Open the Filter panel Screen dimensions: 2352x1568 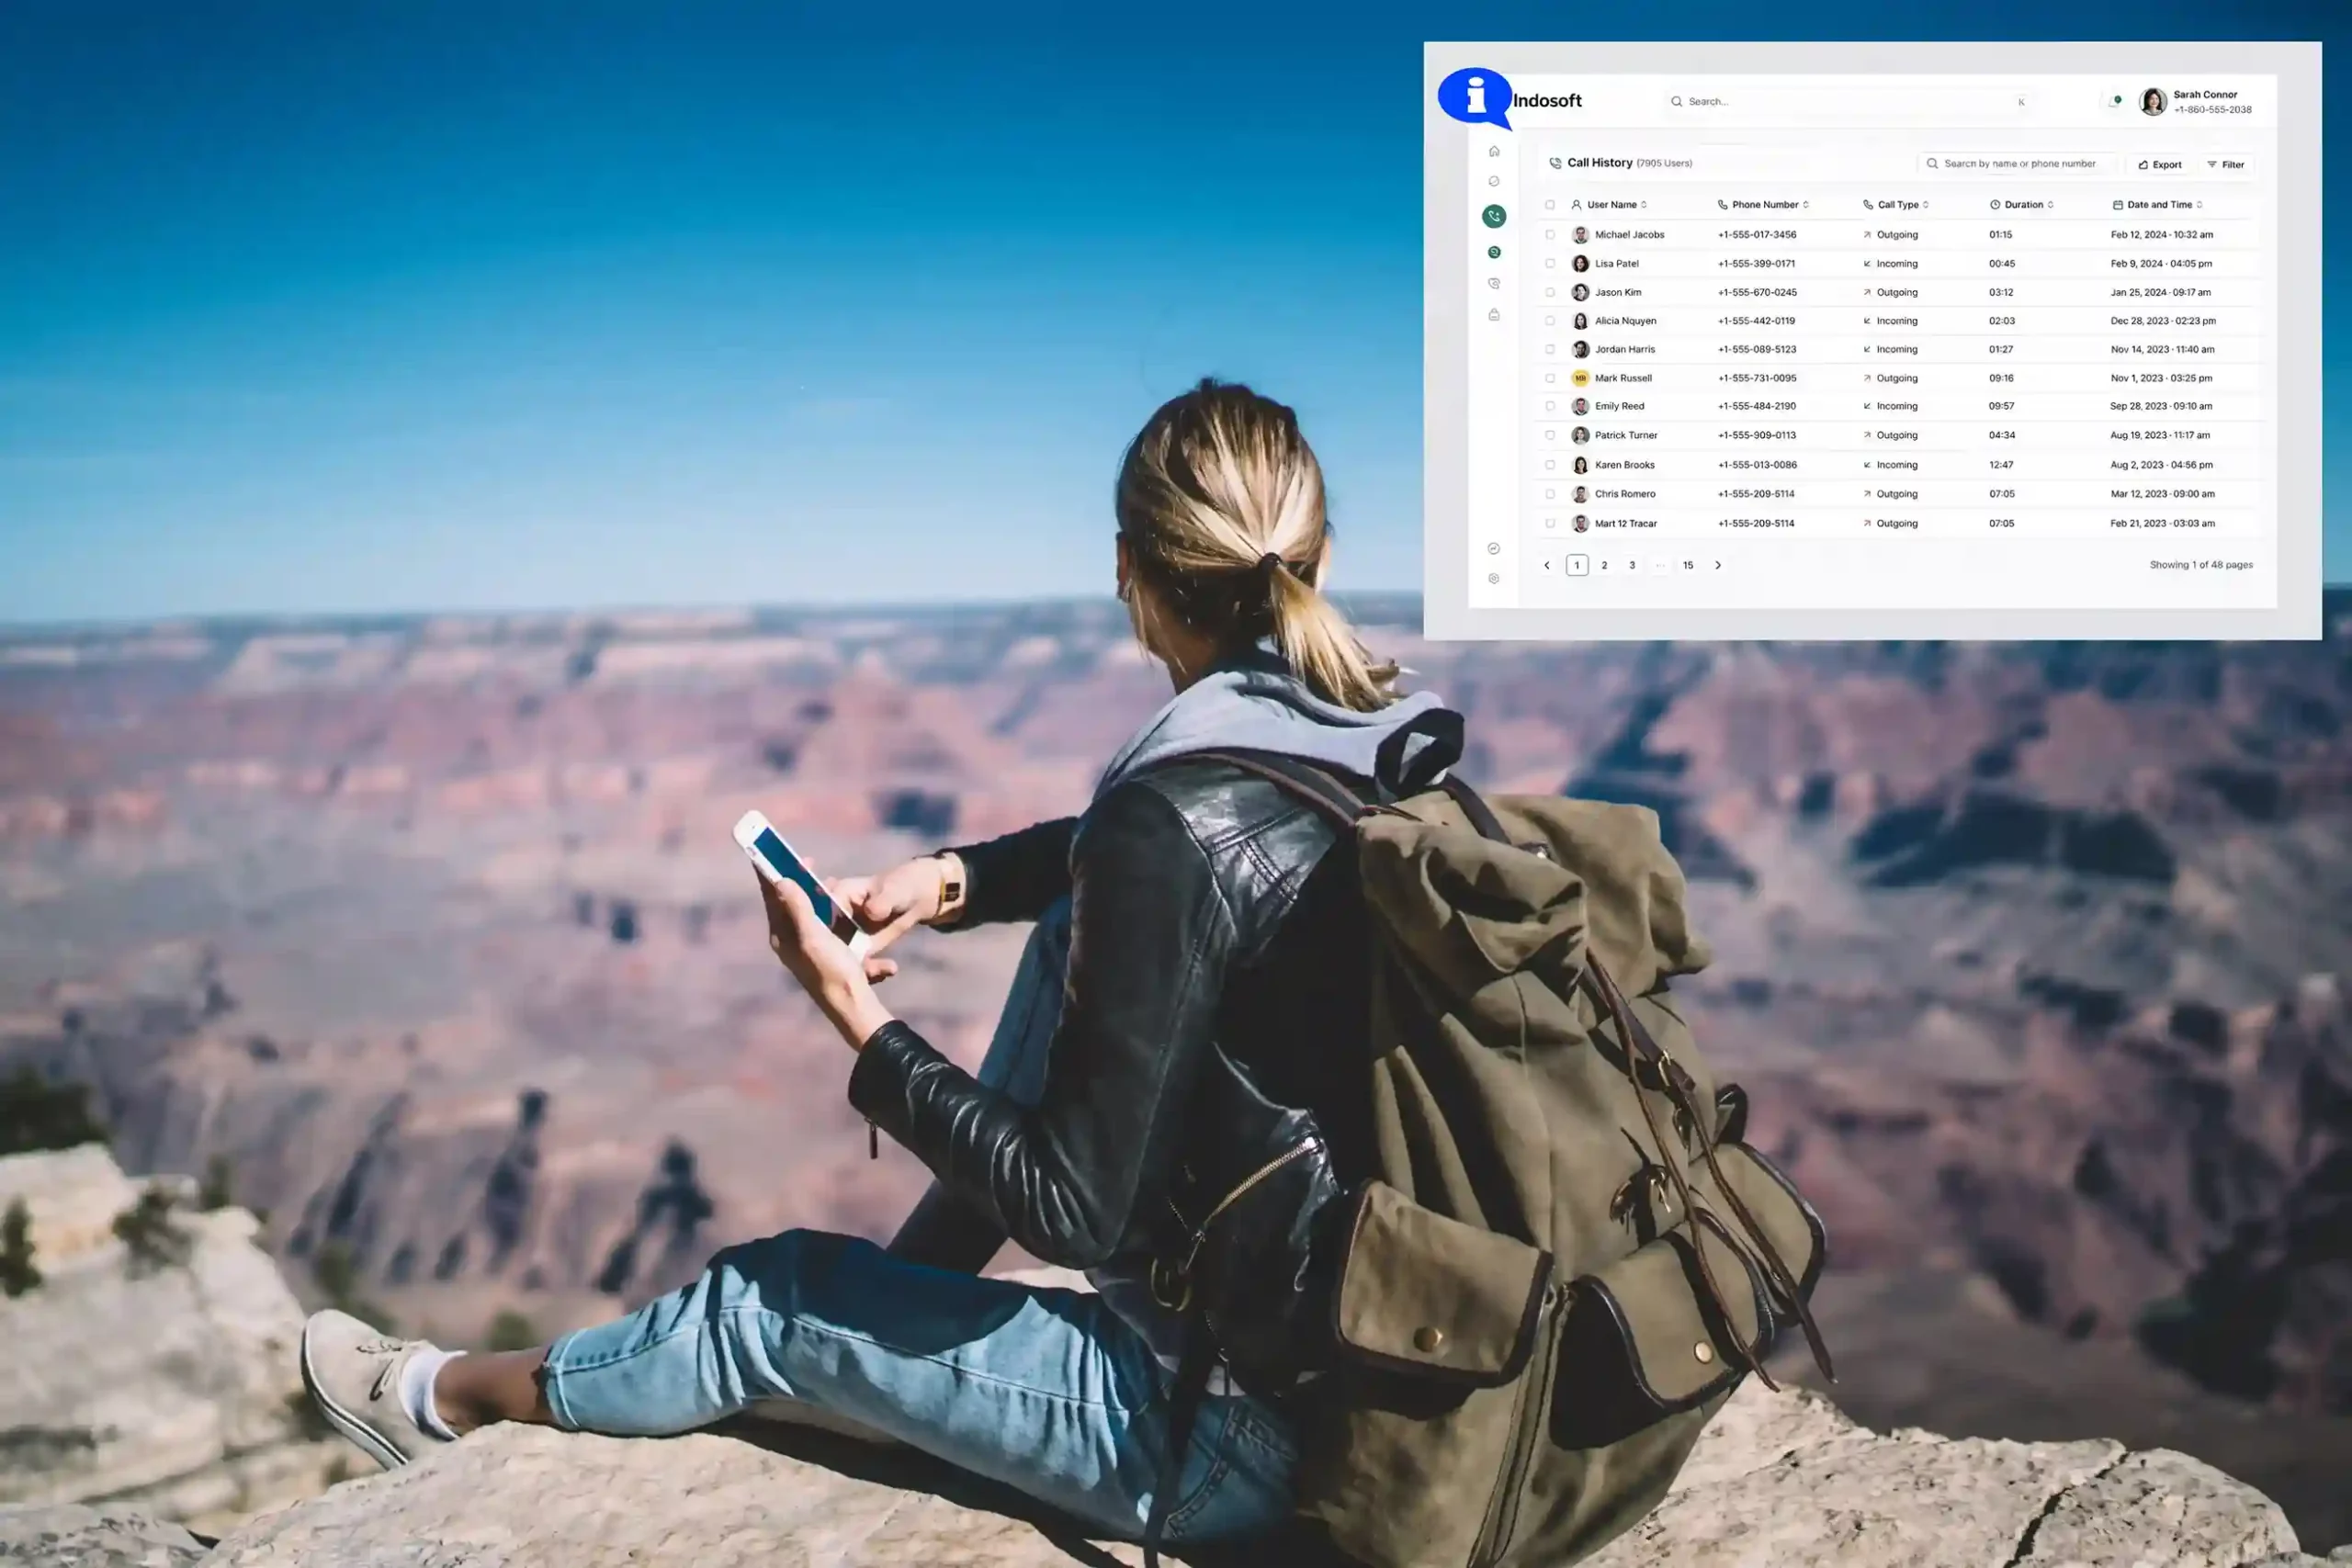point(2226,164)
